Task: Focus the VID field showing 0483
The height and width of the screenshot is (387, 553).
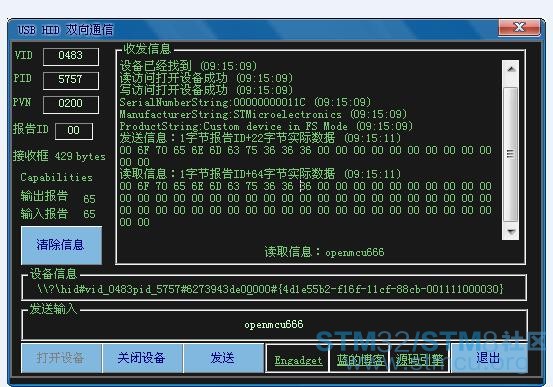Action: (x=71, y=56)
